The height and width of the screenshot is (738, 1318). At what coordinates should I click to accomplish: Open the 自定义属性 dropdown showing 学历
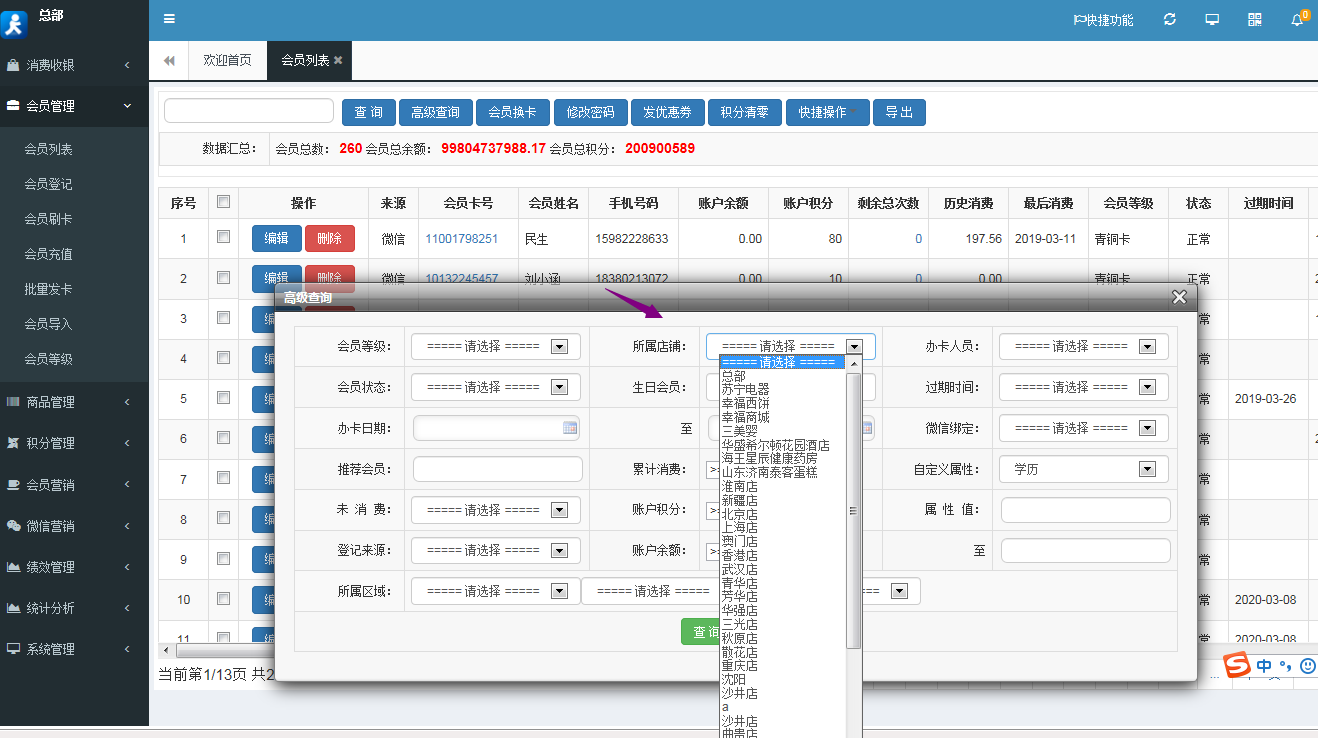(x=1083, y=469)
